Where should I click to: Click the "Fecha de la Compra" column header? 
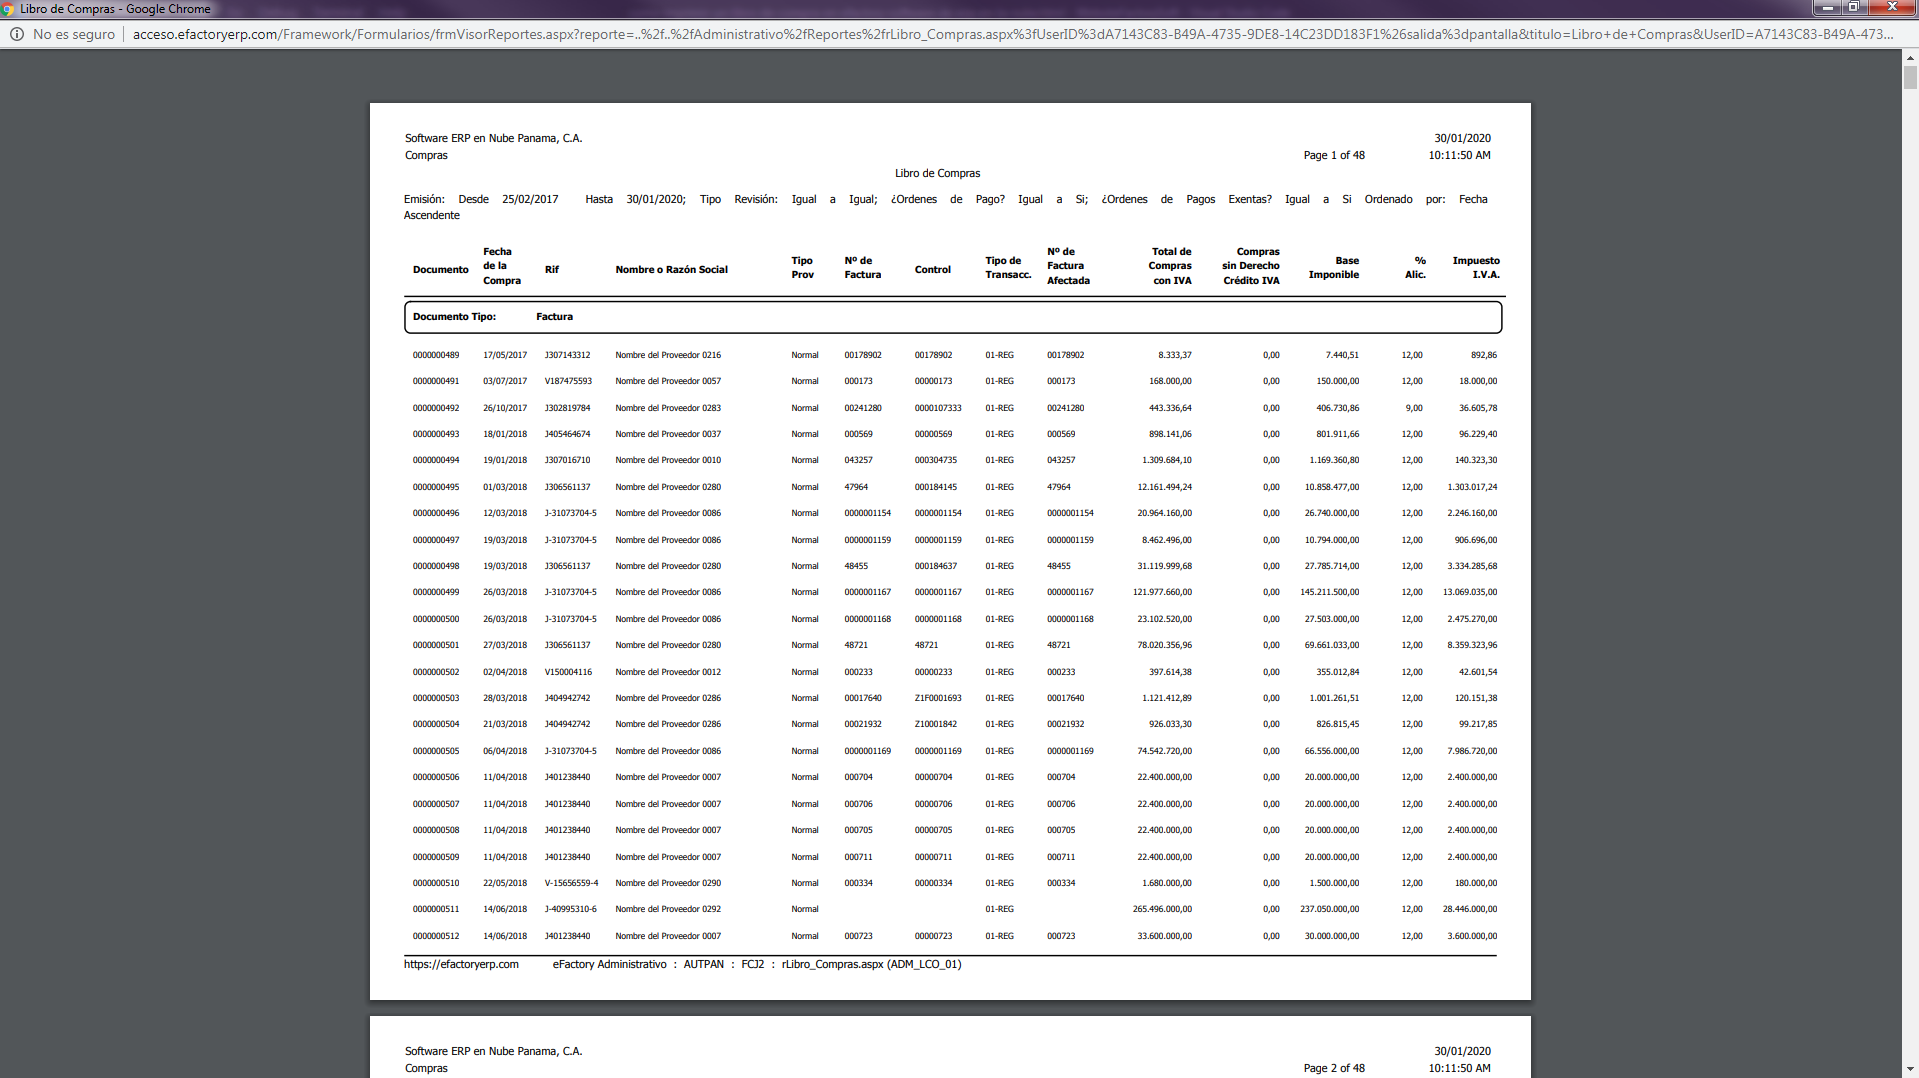tap(502, 266)
